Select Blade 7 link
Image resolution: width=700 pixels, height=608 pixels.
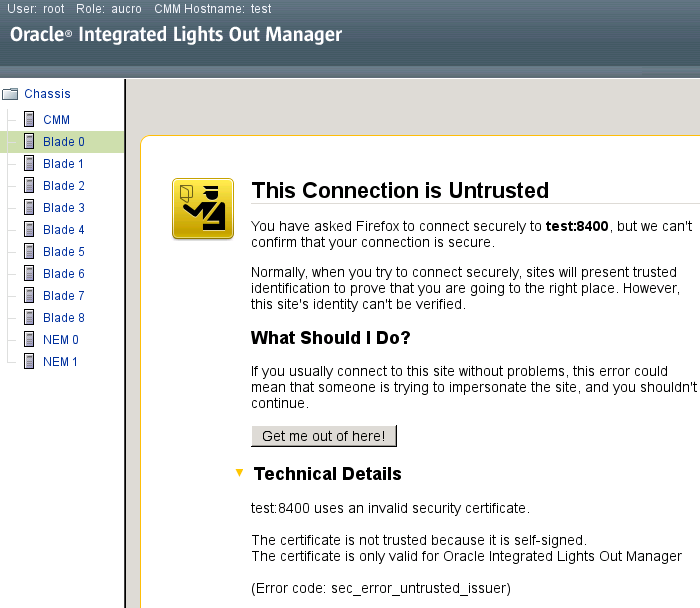tap(64, 296)
